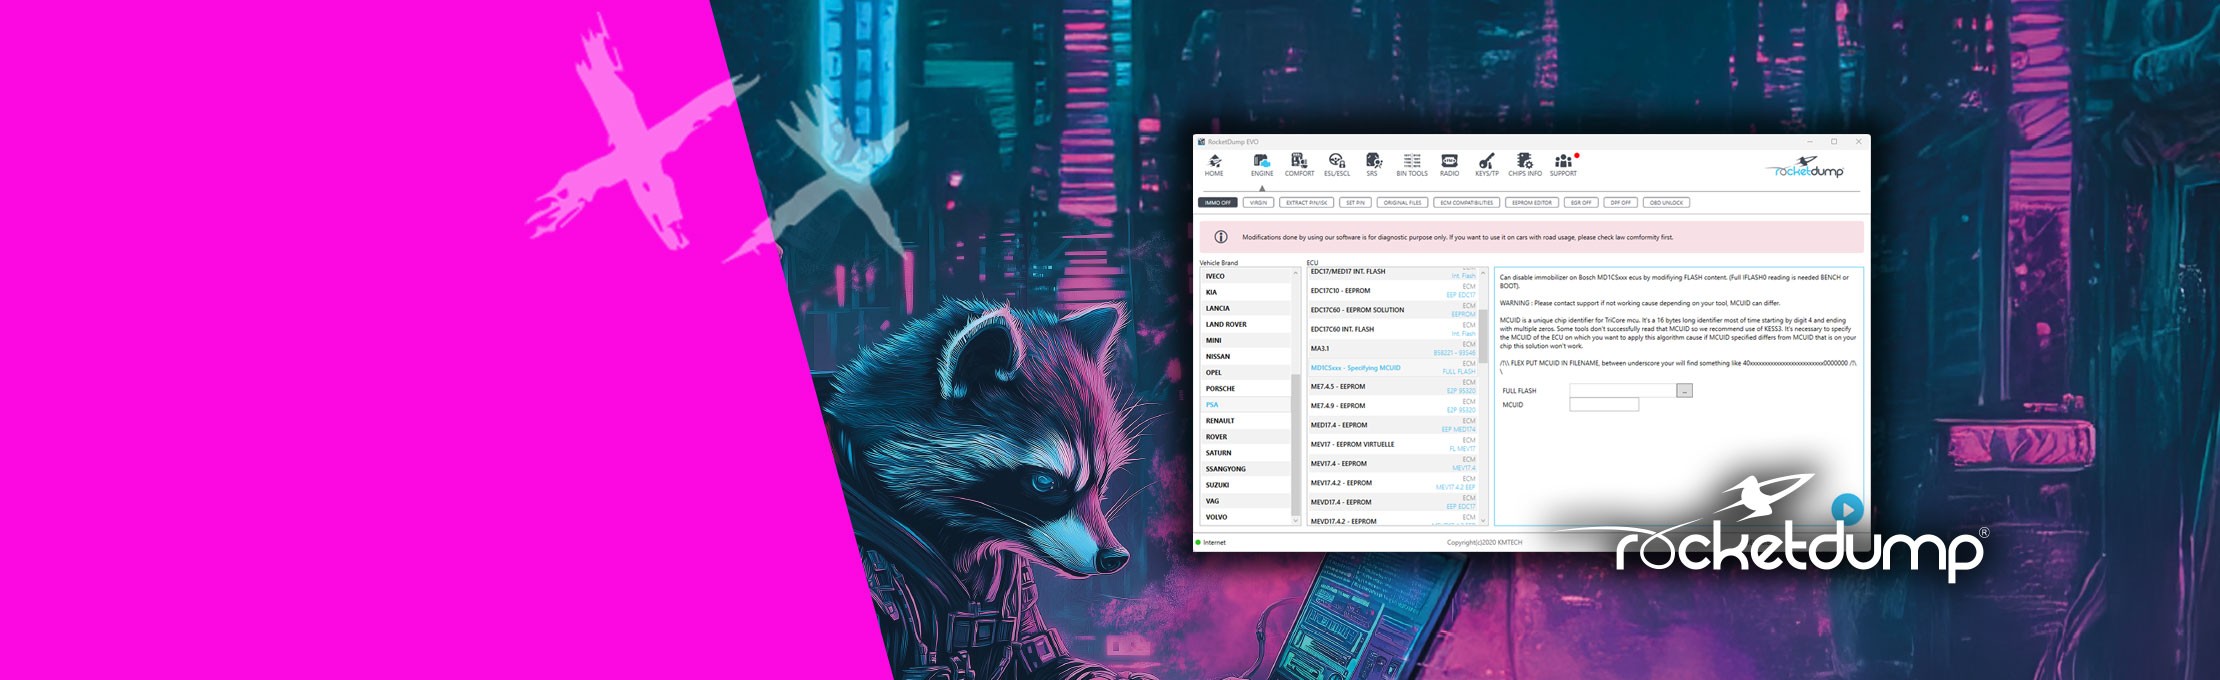
Task: Choose ME7.4.9 - EEPROM entry
Action: pos(1393,406)
